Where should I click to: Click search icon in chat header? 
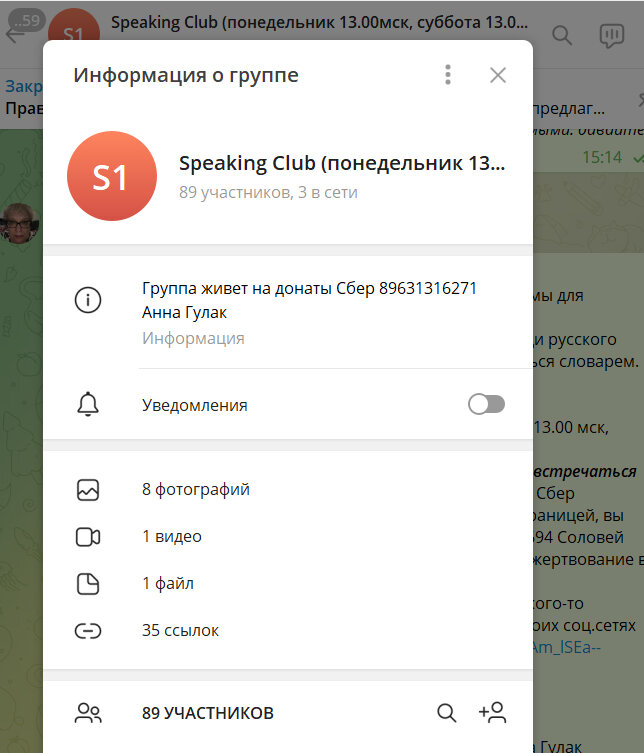click(x=561, y=35)
